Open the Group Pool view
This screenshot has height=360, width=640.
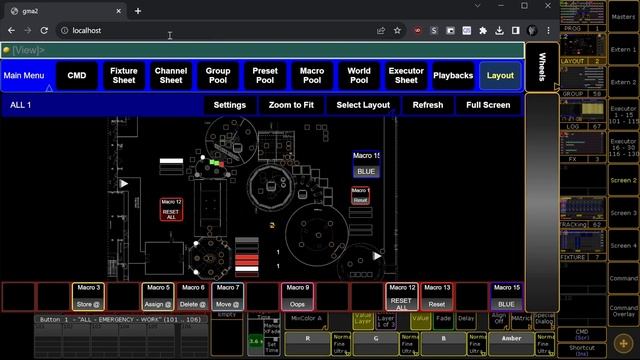coord(218,76)
